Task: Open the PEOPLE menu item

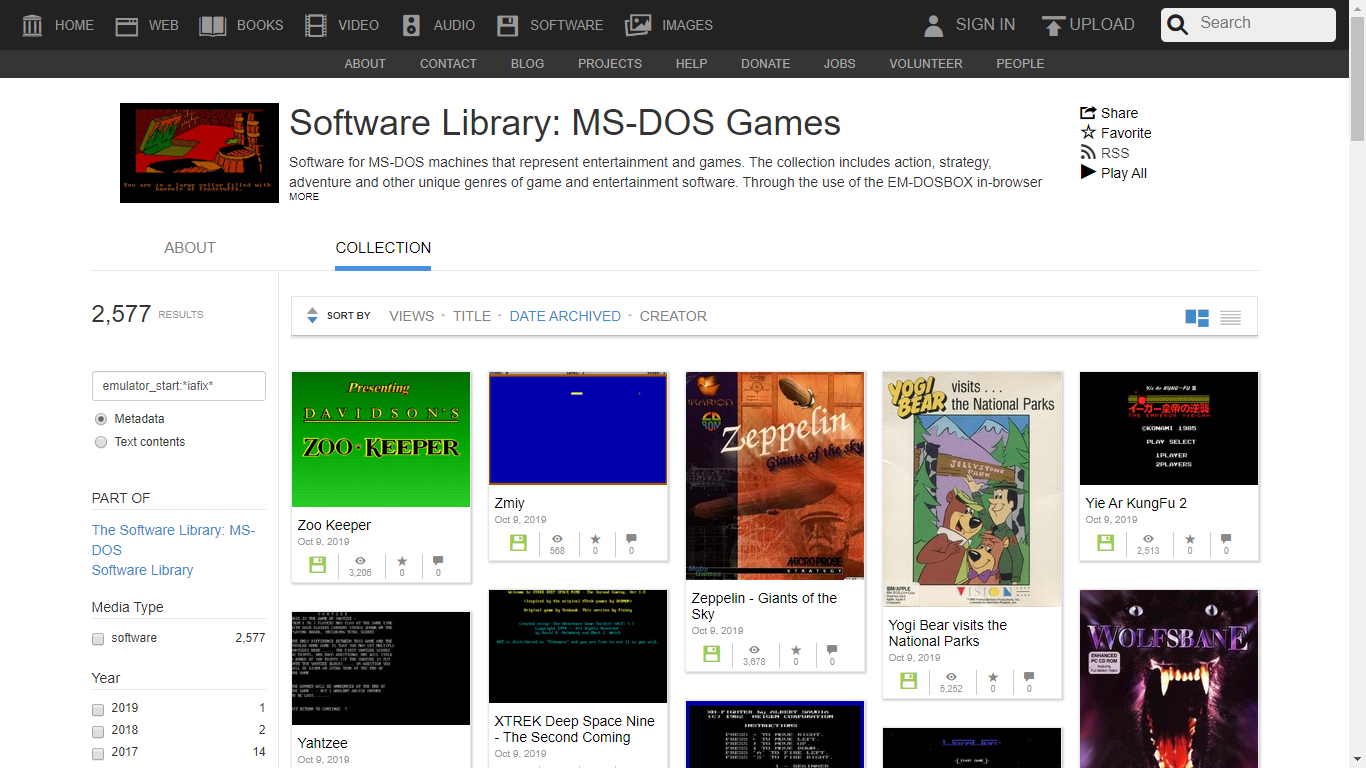Action: pos(1020,64)
